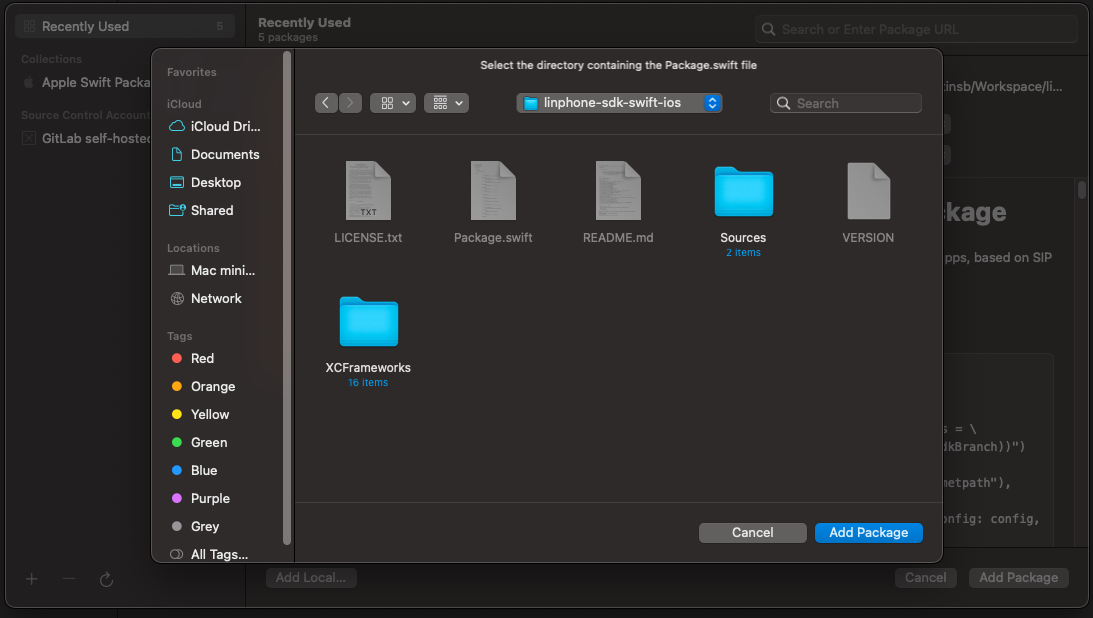
Task: Open the group-by options dropdown
Action: (x=446, y=103)
